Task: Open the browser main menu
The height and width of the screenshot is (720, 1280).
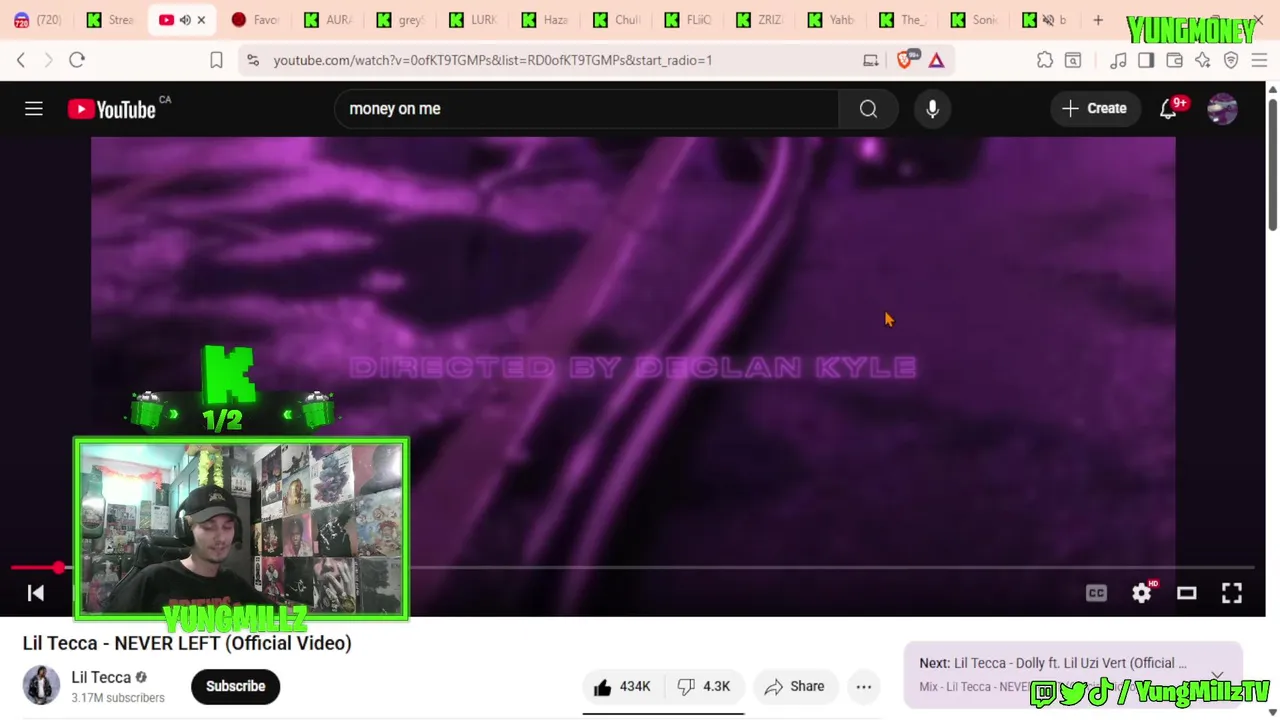Action: 1259,60
